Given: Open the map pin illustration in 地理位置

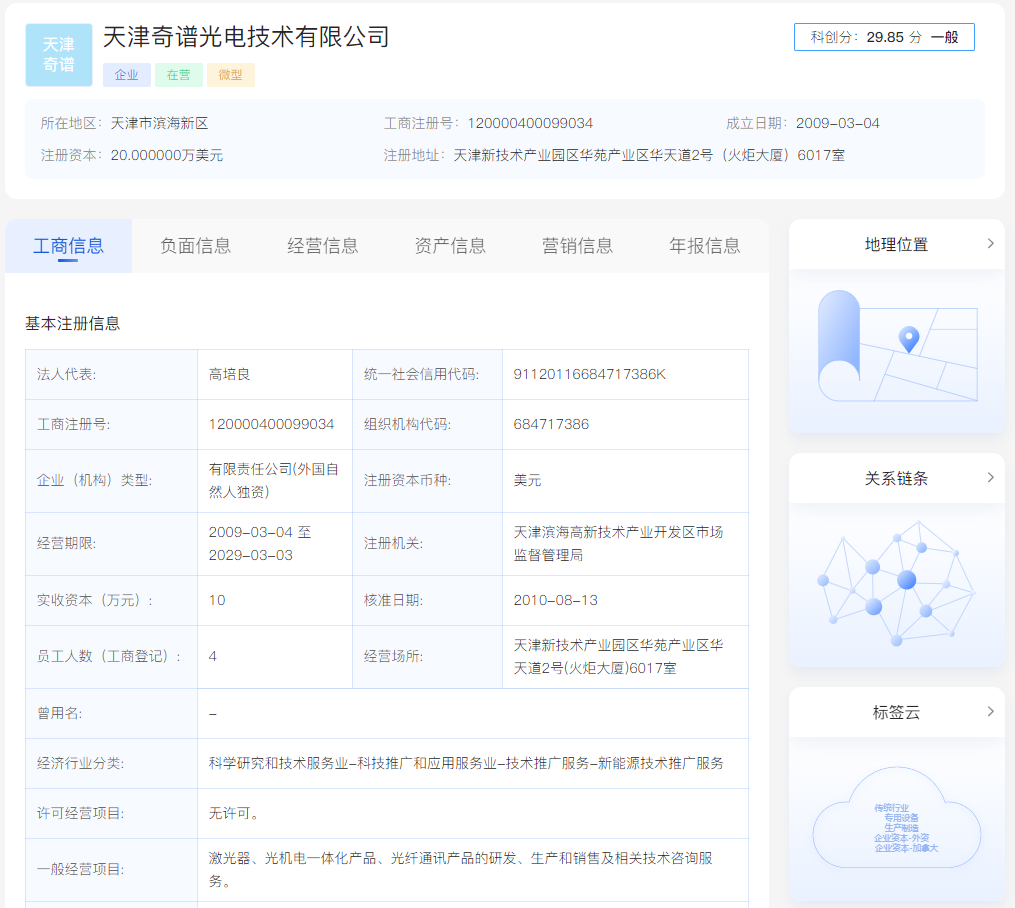Looking at the screenshot, I should (897, 346).
